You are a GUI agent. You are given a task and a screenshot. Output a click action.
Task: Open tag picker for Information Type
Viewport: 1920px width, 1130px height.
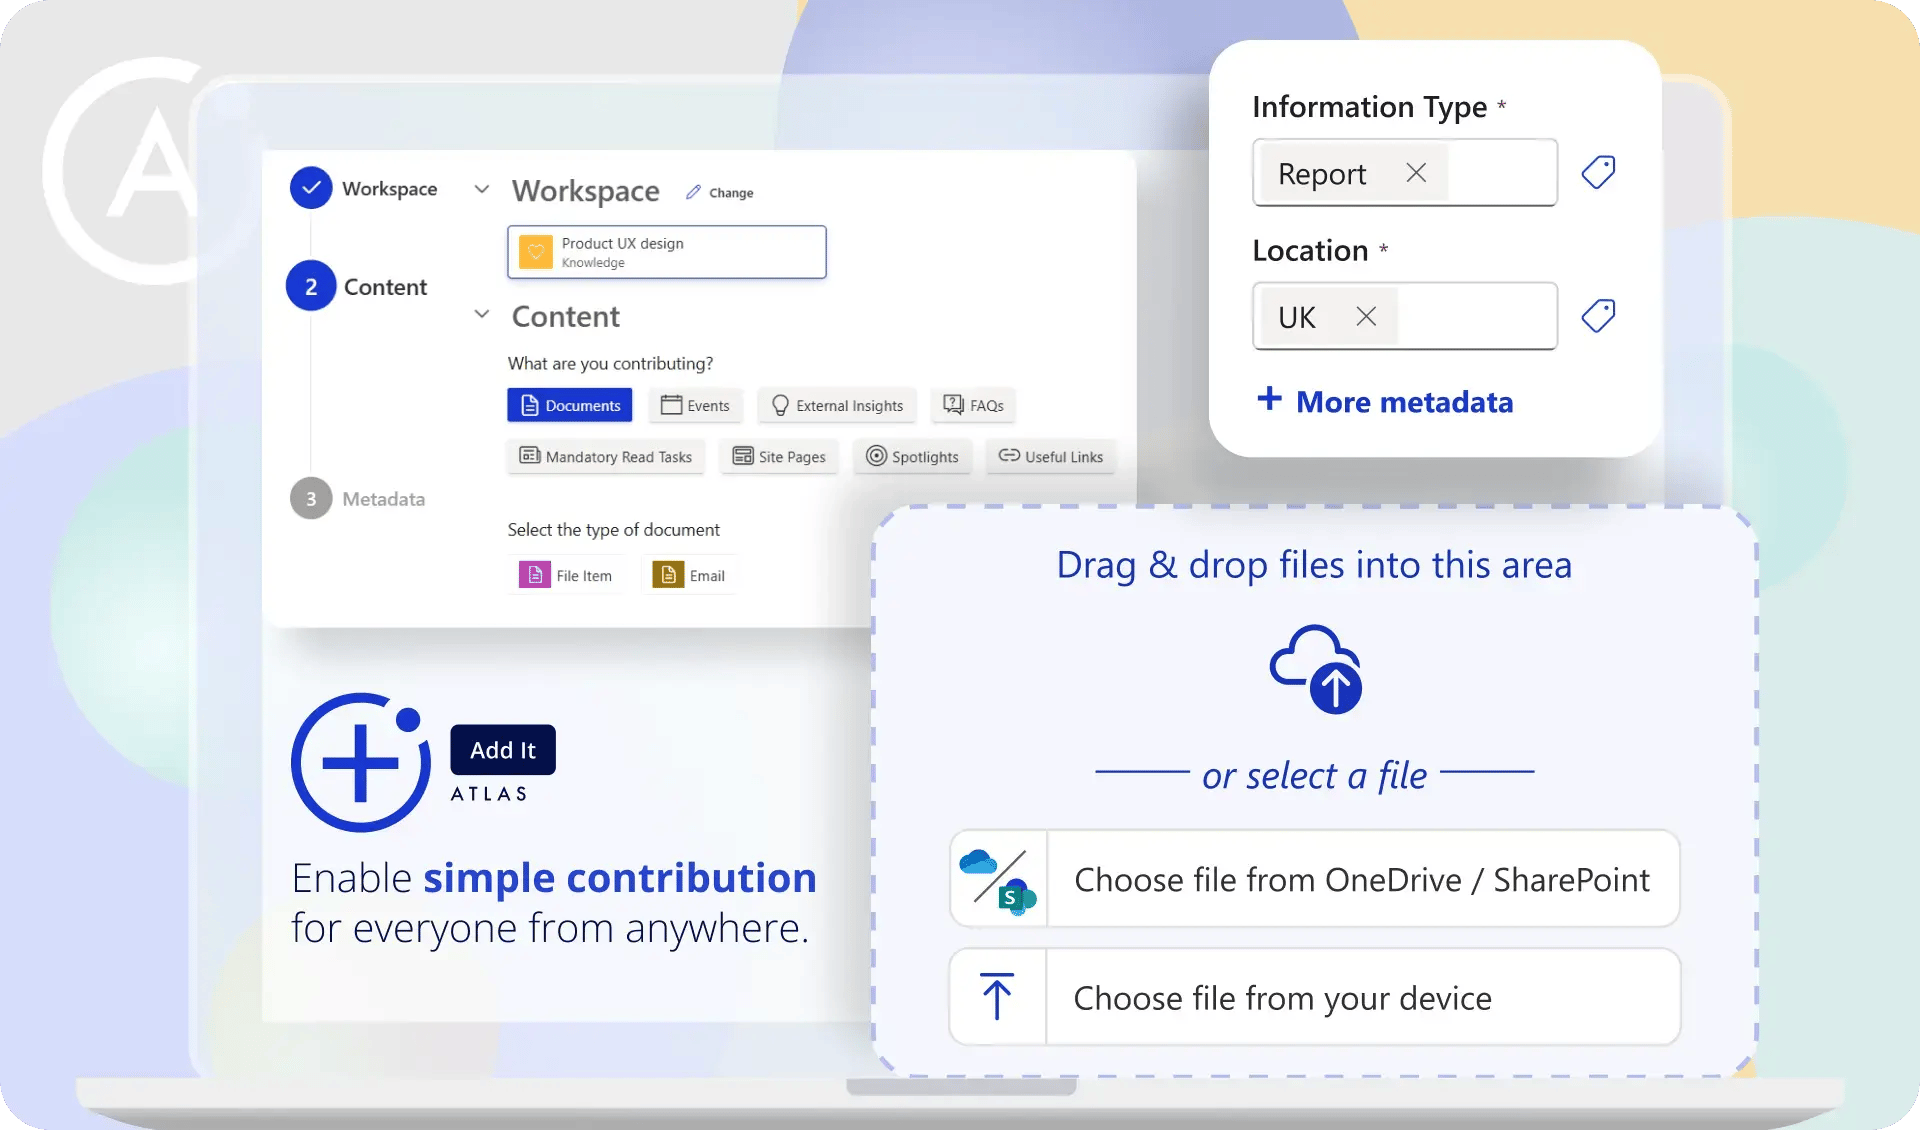tap(1598, 172)
